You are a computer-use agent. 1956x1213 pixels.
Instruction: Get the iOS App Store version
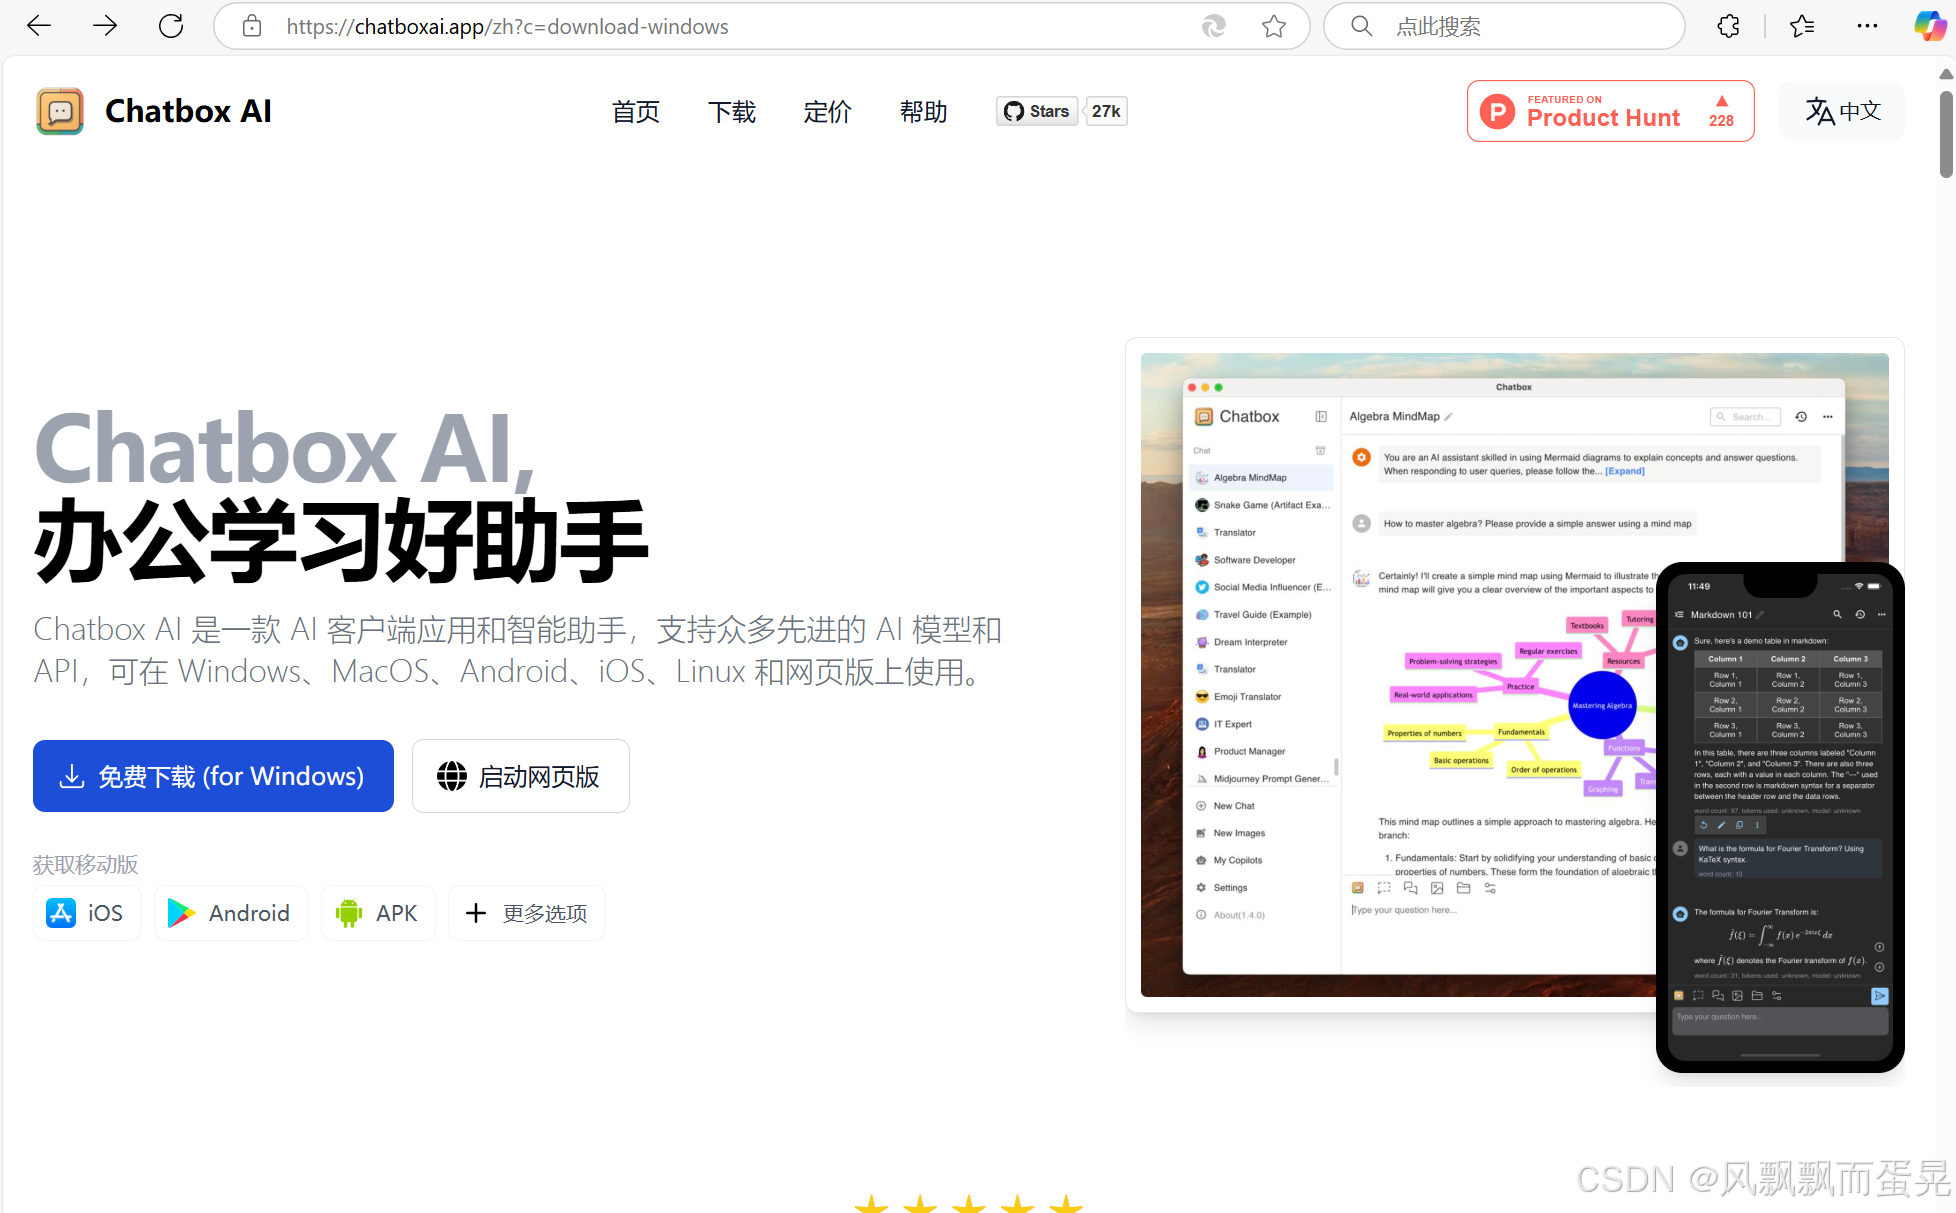point(87,913)
